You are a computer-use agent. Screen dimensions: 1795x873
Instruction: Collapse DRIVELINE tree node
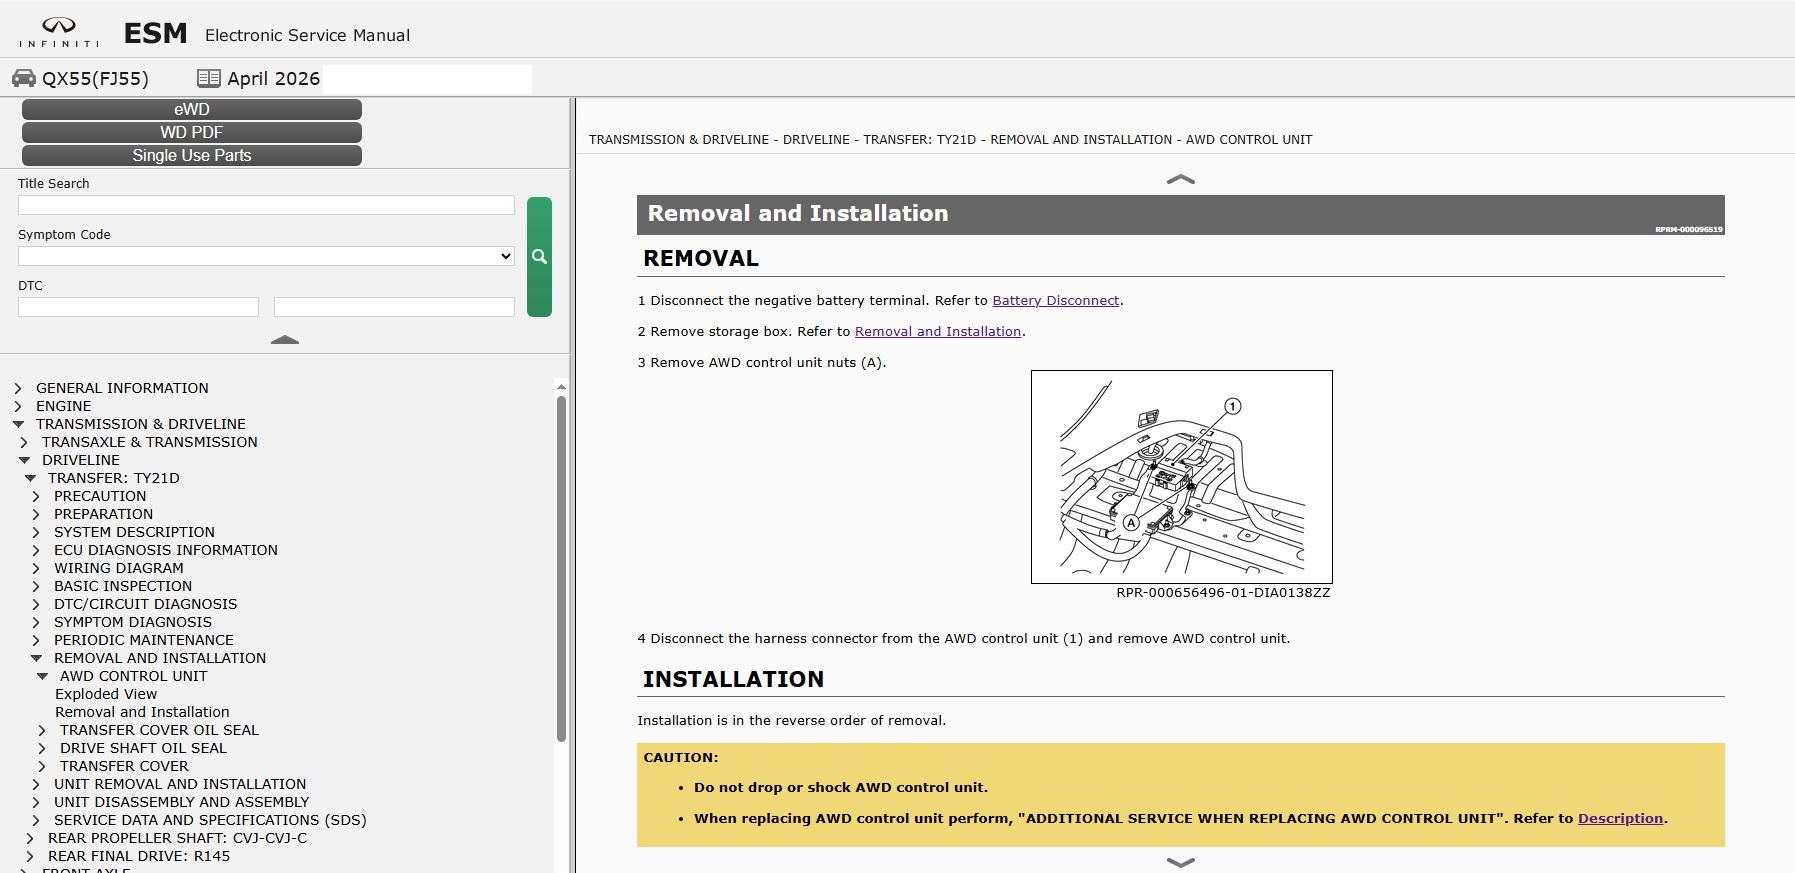click(x=24, y=460)
